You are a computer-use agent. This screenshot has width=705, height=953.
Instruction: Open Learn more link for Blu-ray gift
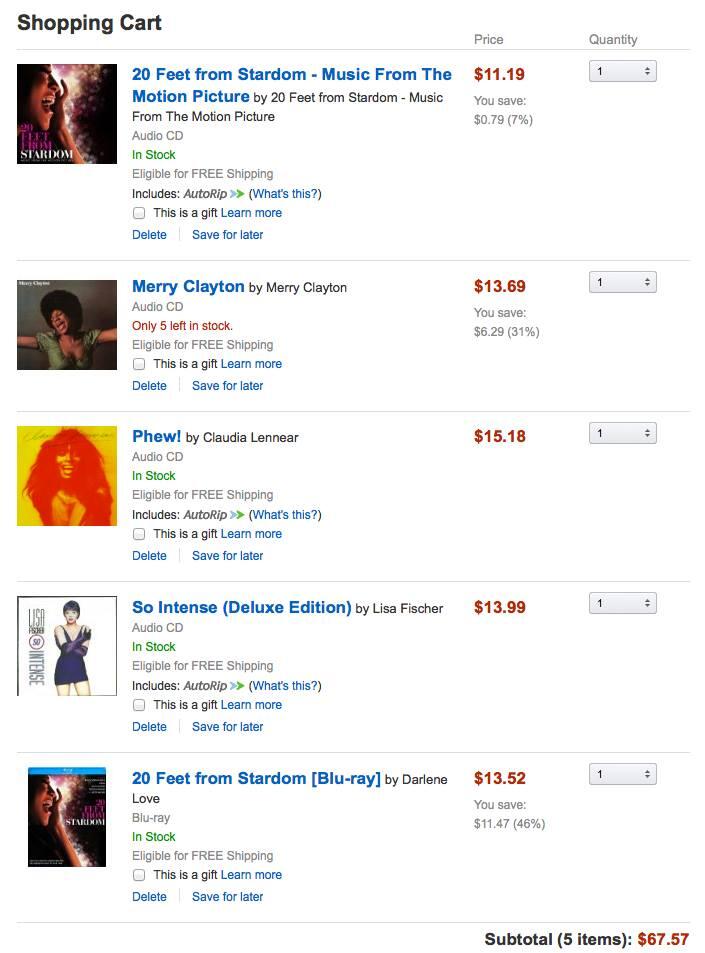coord(251,875)
